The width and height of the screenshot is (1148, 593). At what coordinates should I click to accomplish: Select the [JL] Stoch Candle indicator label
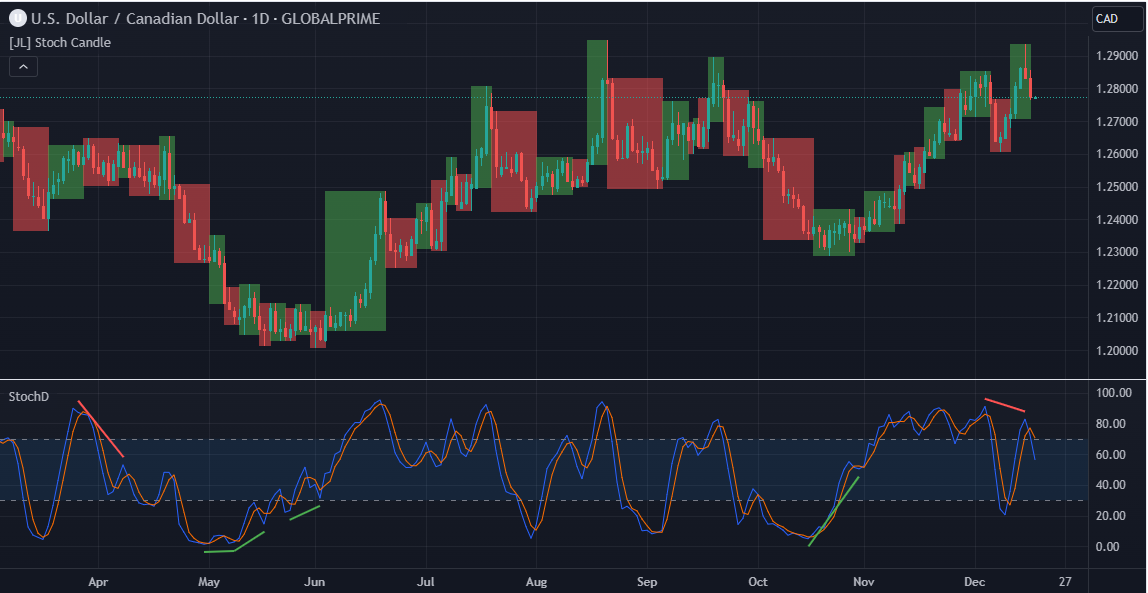click(x=60, y=43)
